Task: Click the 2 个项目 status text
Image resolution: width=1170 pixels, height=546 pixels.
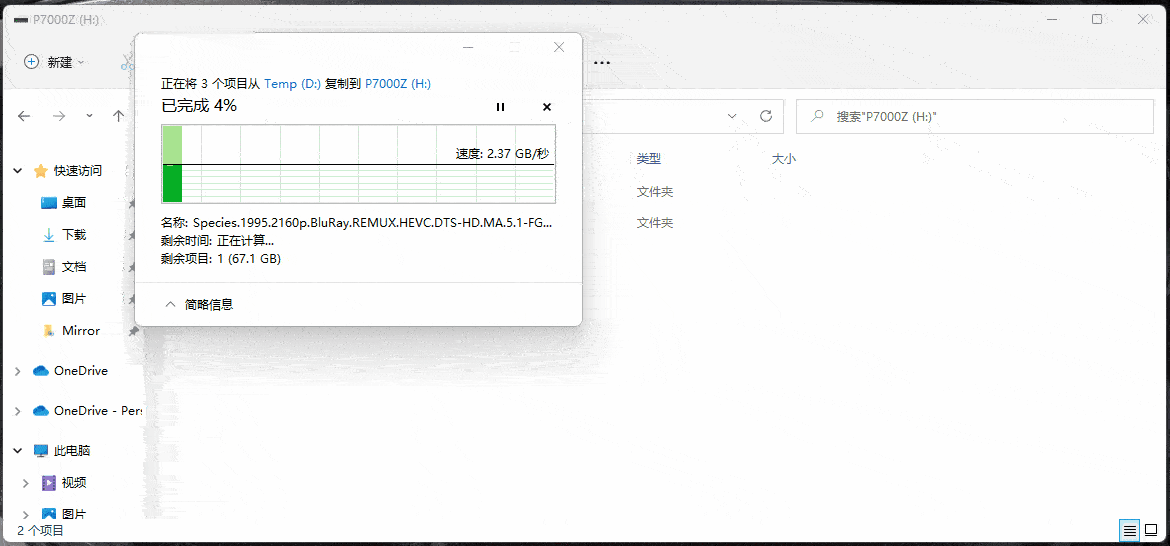Action: 40,531
